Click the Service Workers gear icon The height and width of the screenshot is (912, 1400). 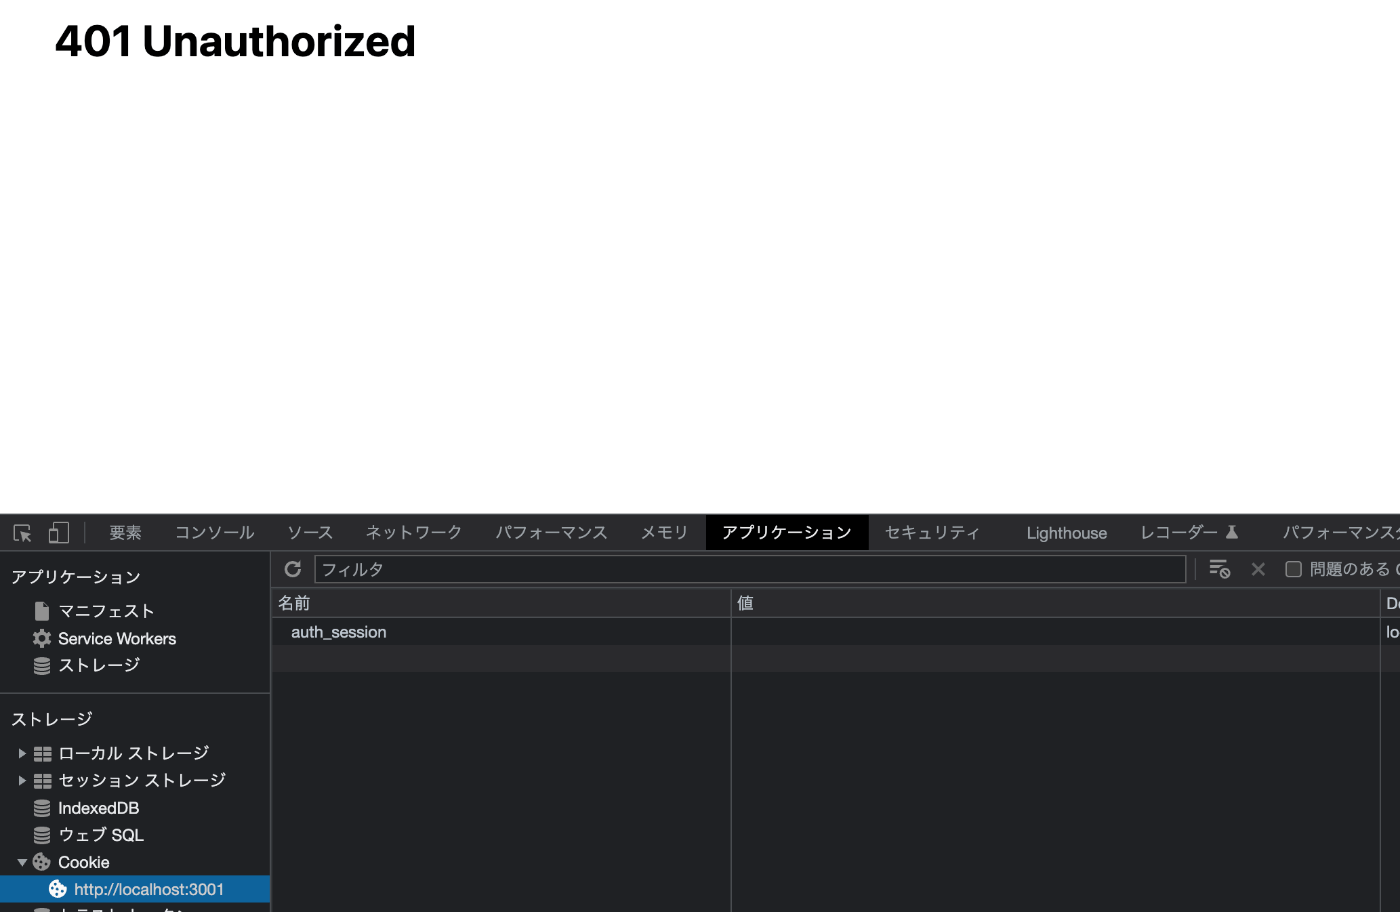(x=42, y=638)
